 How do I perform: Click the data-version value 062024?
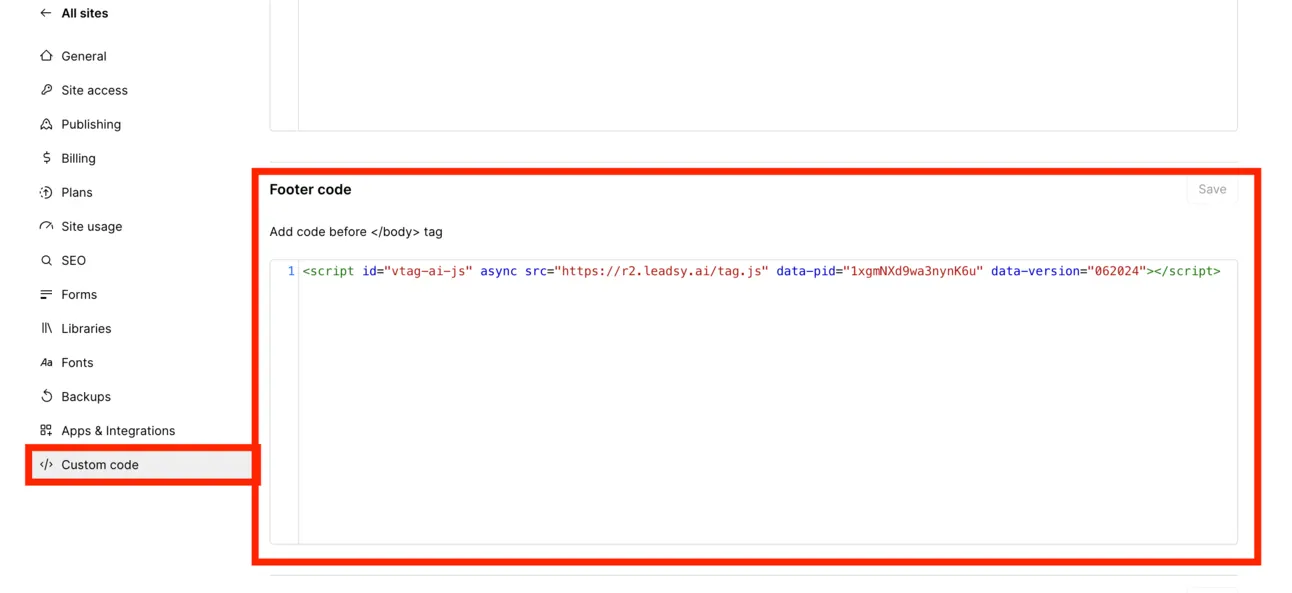click(x=1117, y=271)
